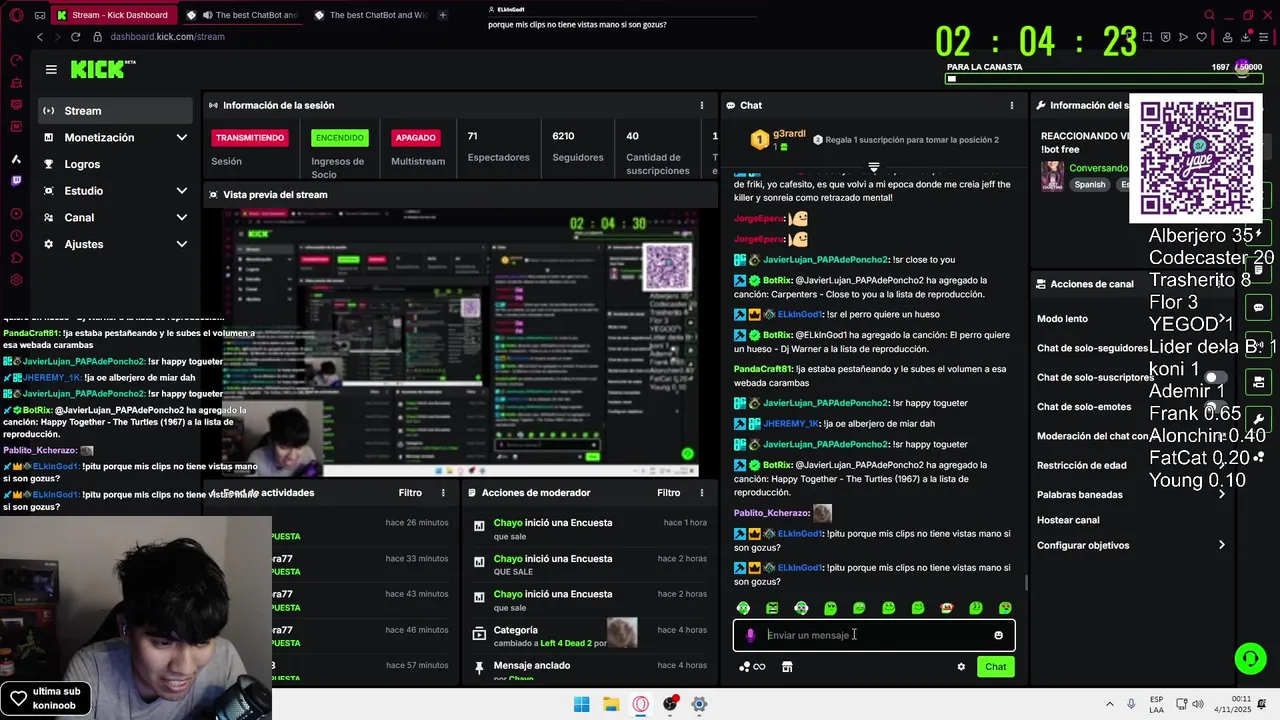1280x720 pixels.
Task: Open Windows Start menu
Action: pos(581,704)
